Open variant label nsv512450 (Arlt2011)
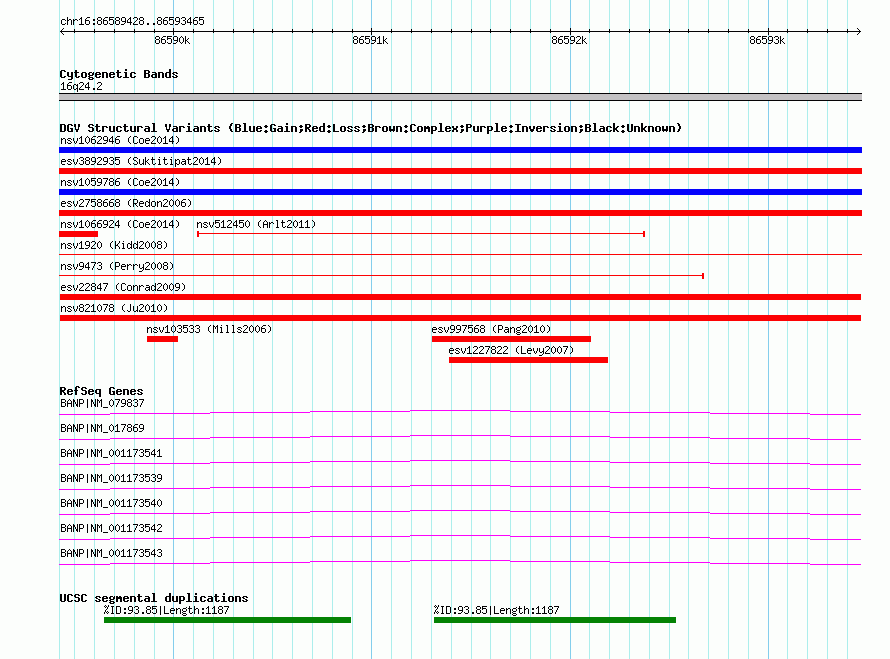The width and height of the screenshot is (890, 659). pos(256,224)
